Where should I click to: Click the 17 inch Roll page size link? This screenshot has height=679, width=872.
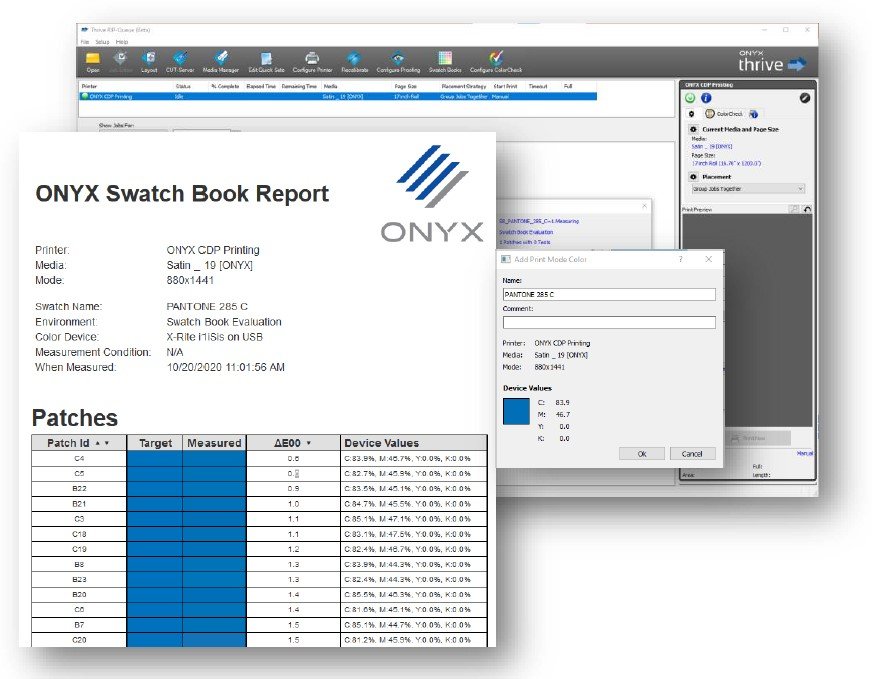(726, 163)
